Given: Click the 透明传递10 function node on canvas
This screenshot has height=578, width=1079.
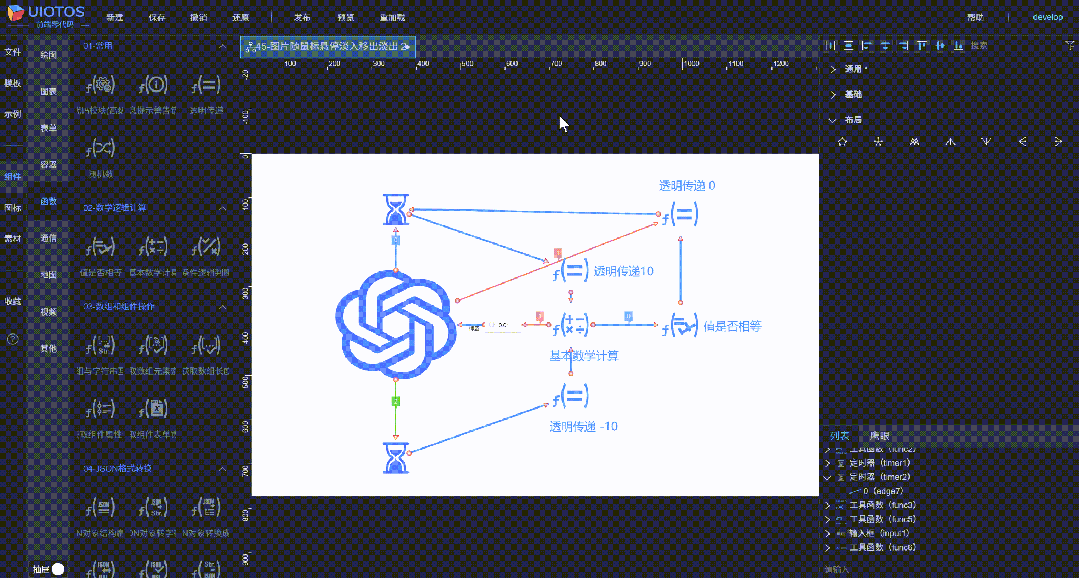Looking at the screenshot, I should click(x=571, y=270).
